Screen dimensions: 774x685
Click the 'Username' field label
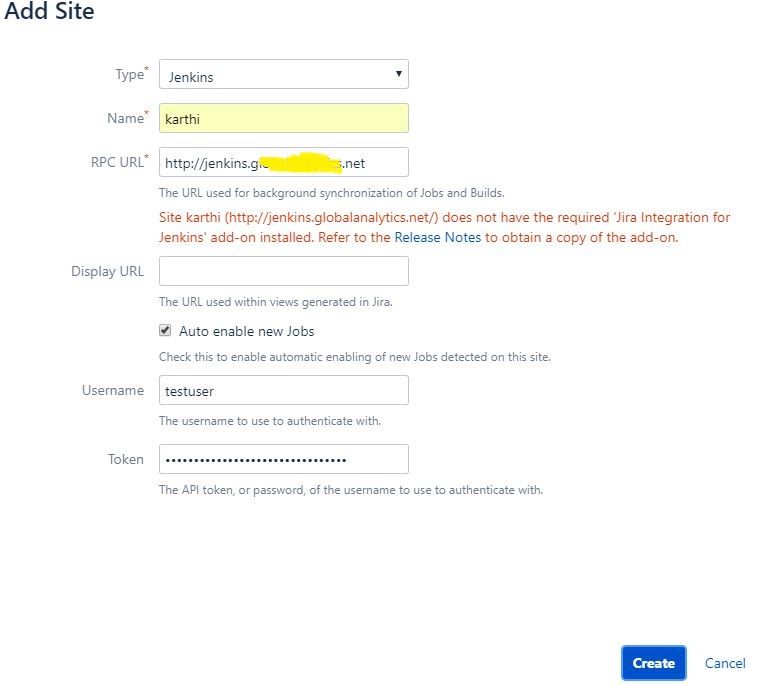click(113, 390)
